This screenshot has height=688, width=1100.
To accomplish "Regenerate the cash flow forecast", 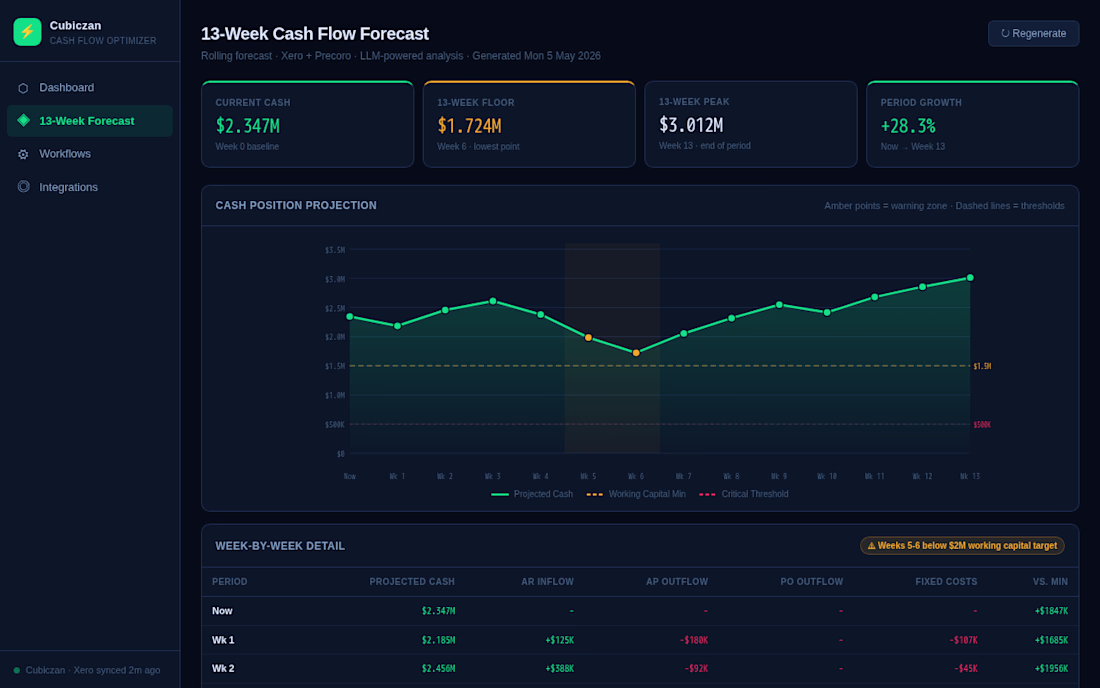I will pos(1033,34).
